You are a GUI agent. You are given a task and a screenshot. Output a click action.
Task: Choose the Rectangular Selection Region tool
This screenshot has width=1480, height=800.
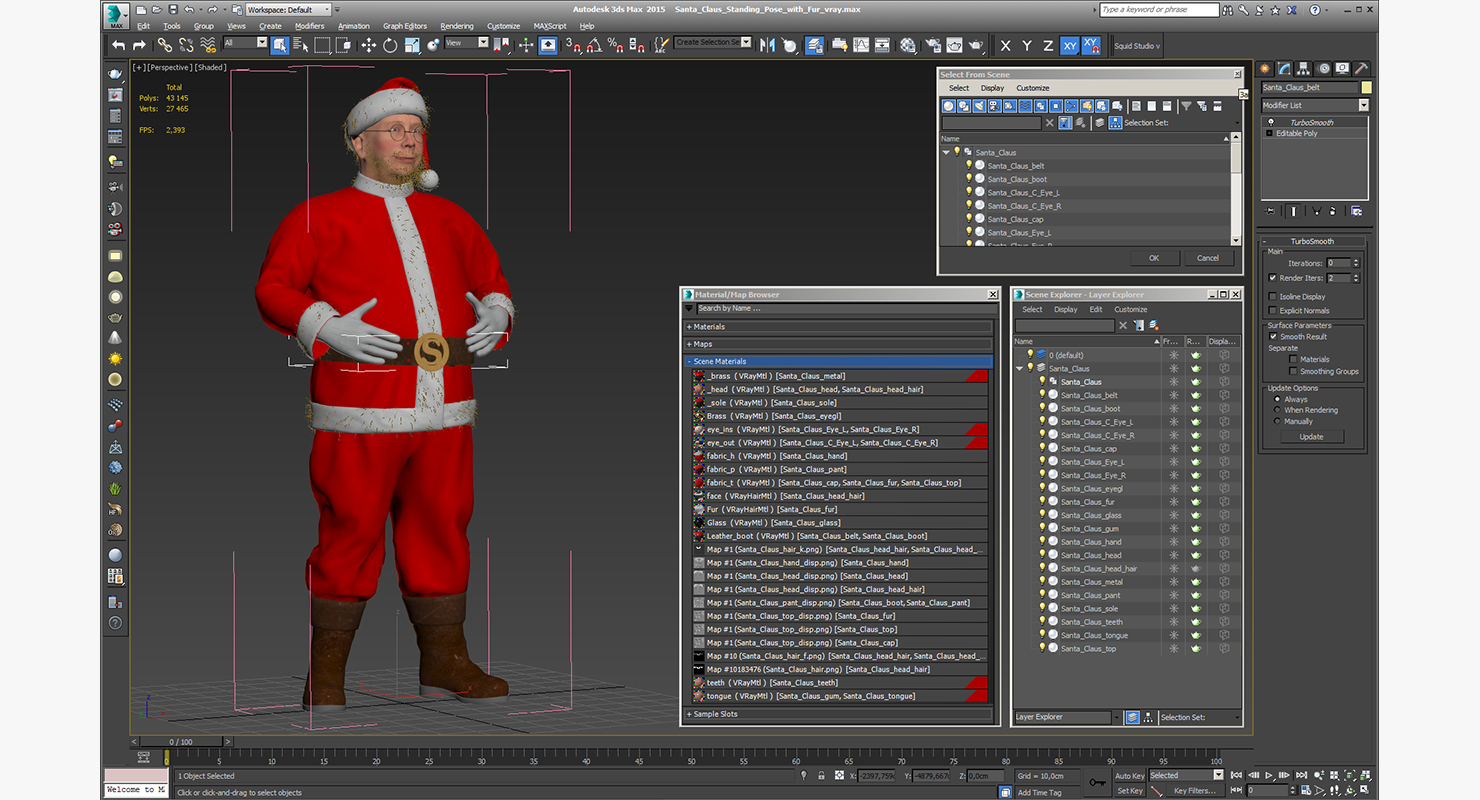pos(323,45)
